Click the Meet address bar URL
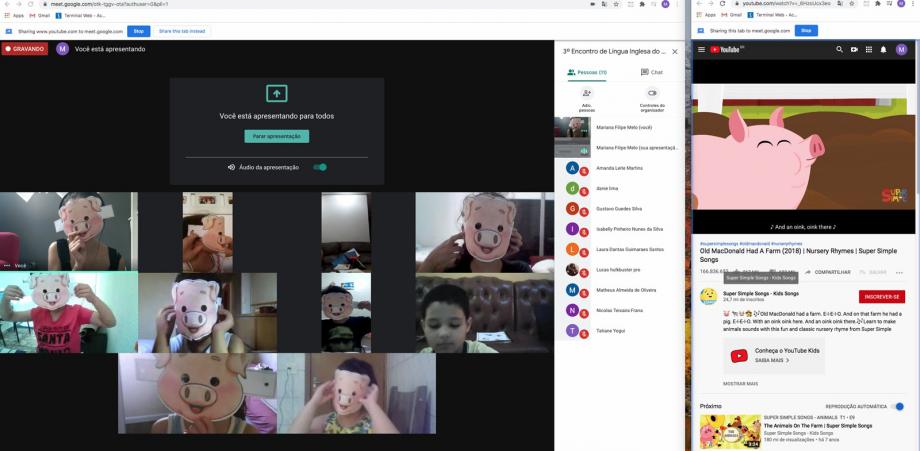This screenshot has width=920, height=451. [x=110, y=4]
